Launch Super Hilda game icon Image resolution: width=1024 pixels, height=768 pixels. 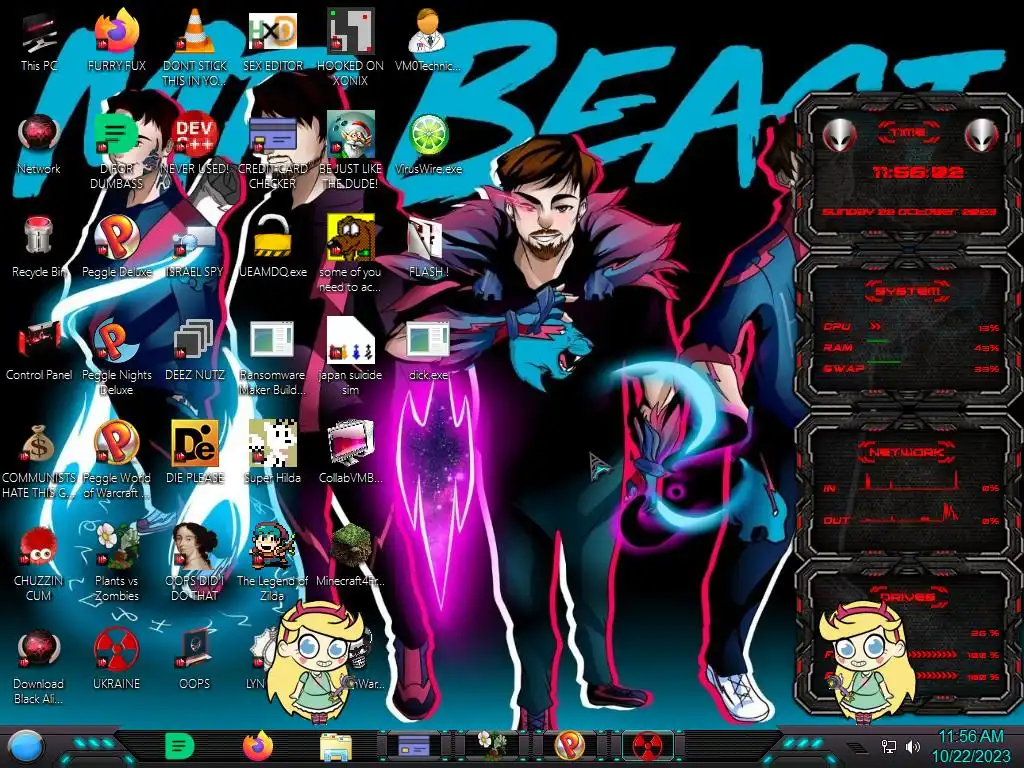272,444
